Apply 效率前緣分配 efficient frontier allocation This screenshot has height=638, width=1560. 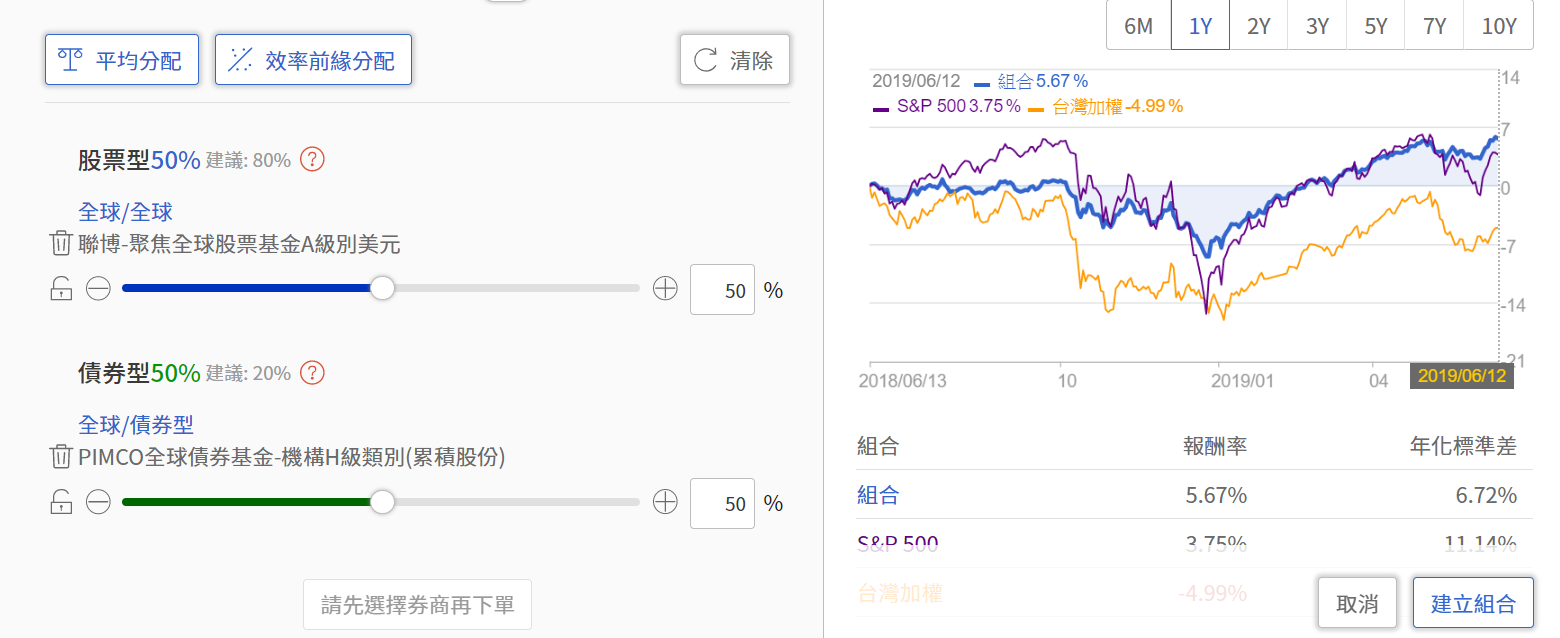[x=313, y=60]
